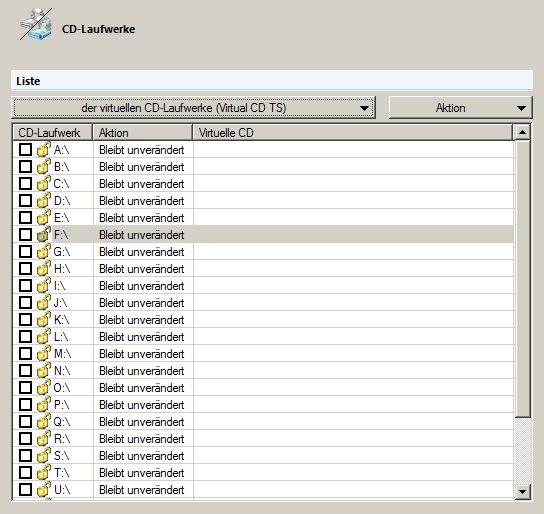Click the lock icon for drive A:\
The image size is (544, 514).
[x=44, y=150]
